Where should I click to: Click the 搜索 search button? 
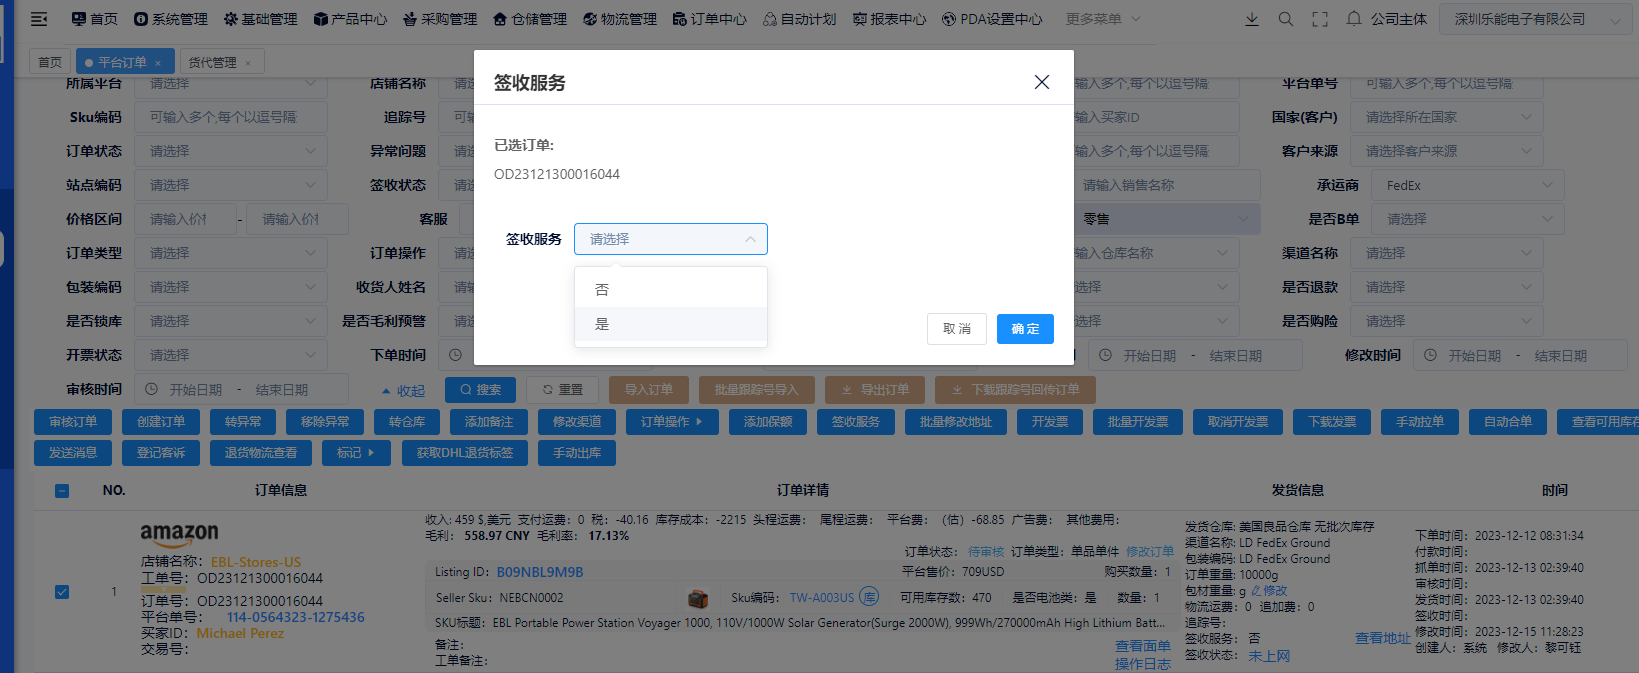(x=481, y=389)
